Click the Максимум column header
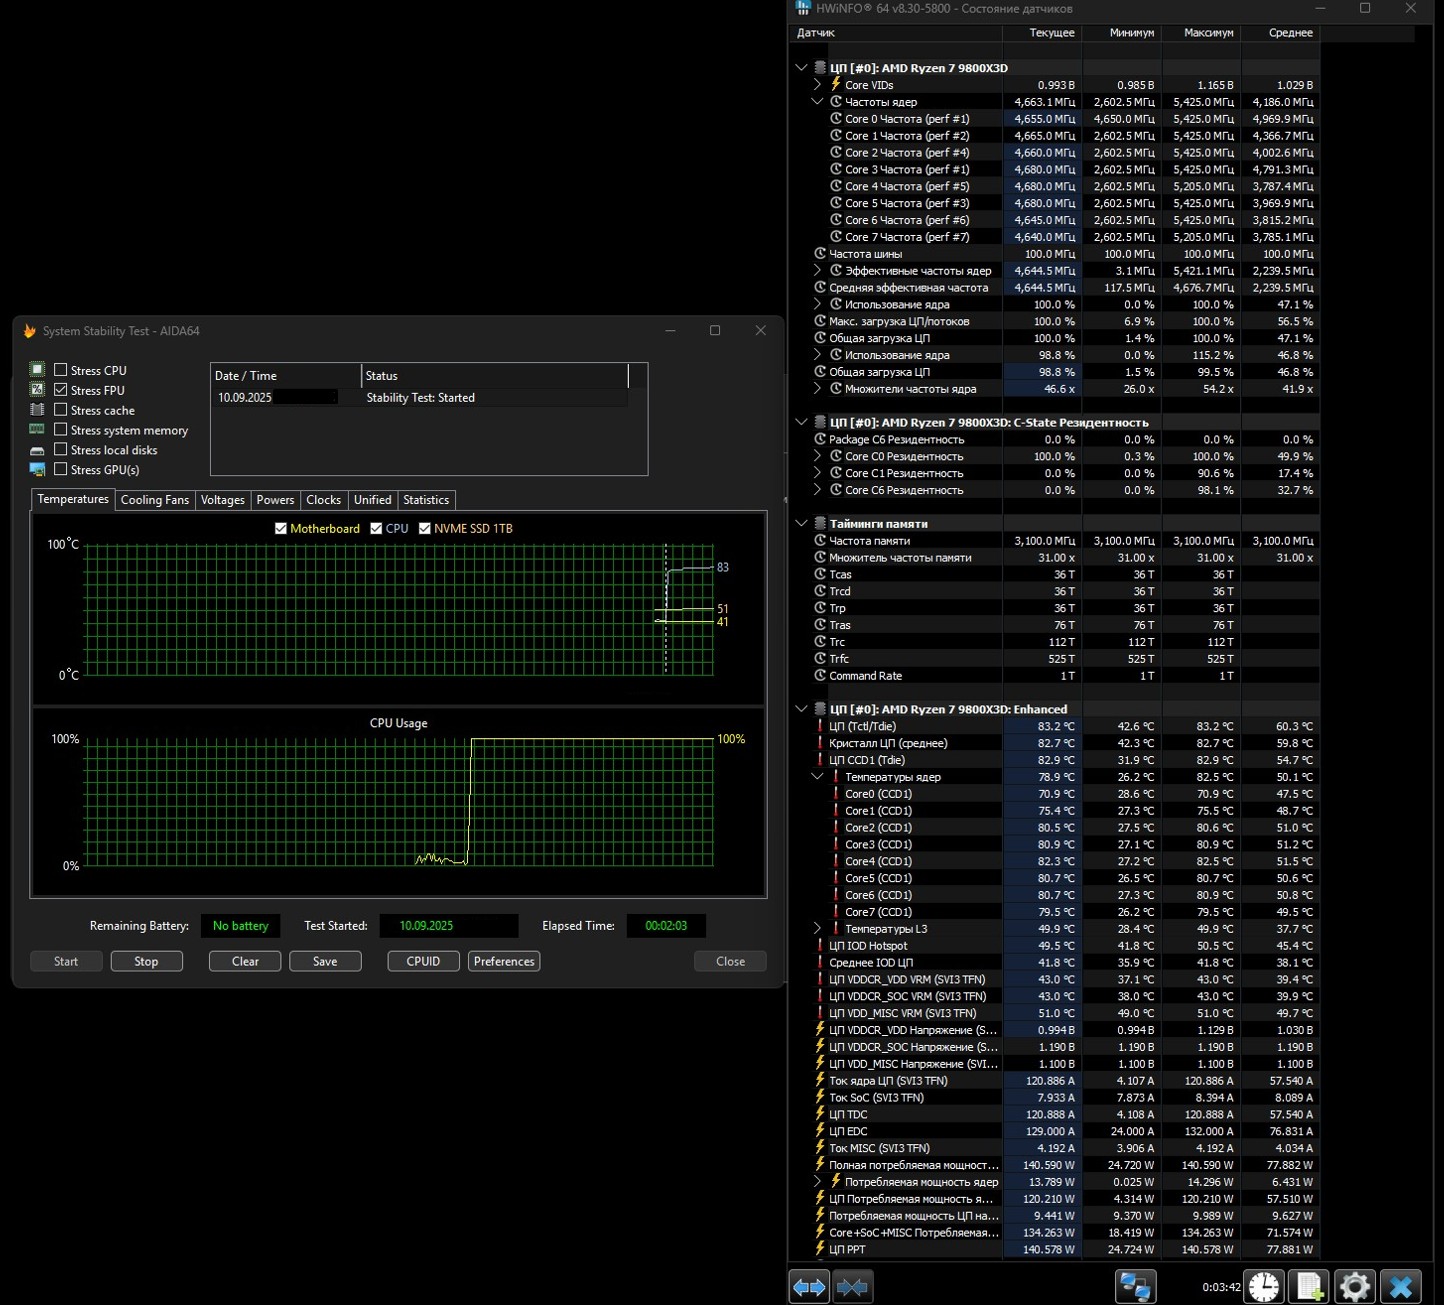 [x=1201, y=33]
